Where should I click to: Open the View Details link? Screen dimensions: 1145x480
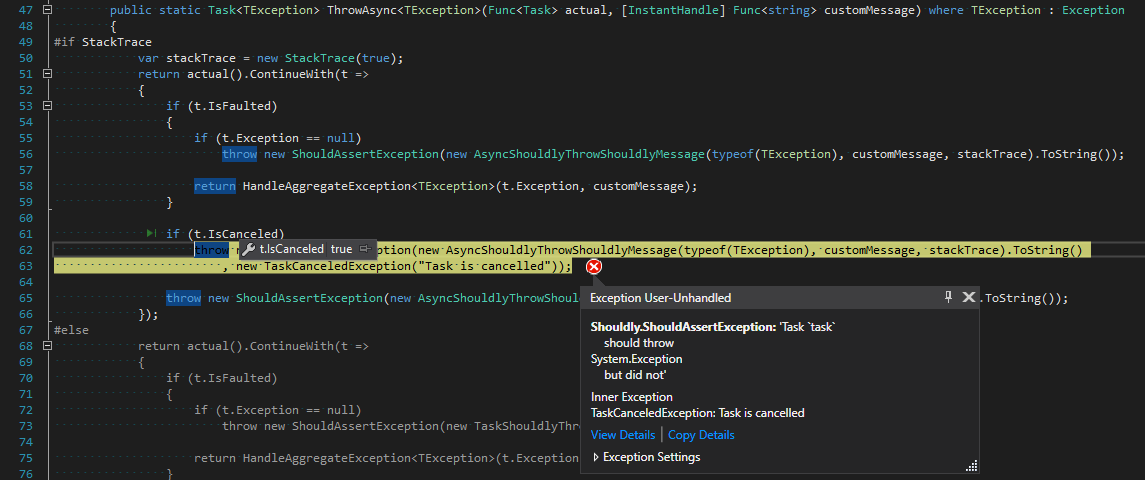623,435
